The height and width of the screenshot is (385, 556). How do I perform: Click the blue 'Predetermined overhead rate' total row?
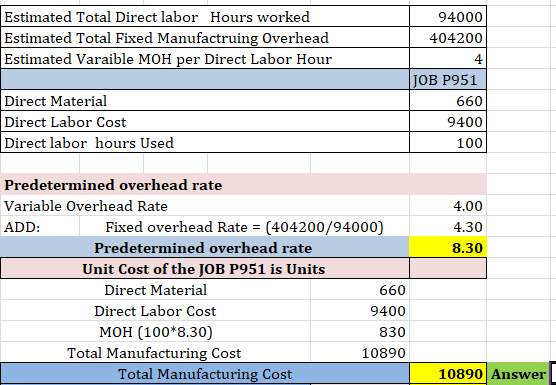tap(205, 247)
